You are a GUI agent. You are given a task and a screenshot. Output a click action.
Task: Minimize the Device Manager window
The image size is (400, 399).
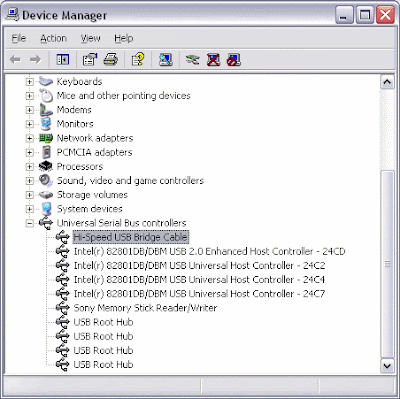point(344,15)
